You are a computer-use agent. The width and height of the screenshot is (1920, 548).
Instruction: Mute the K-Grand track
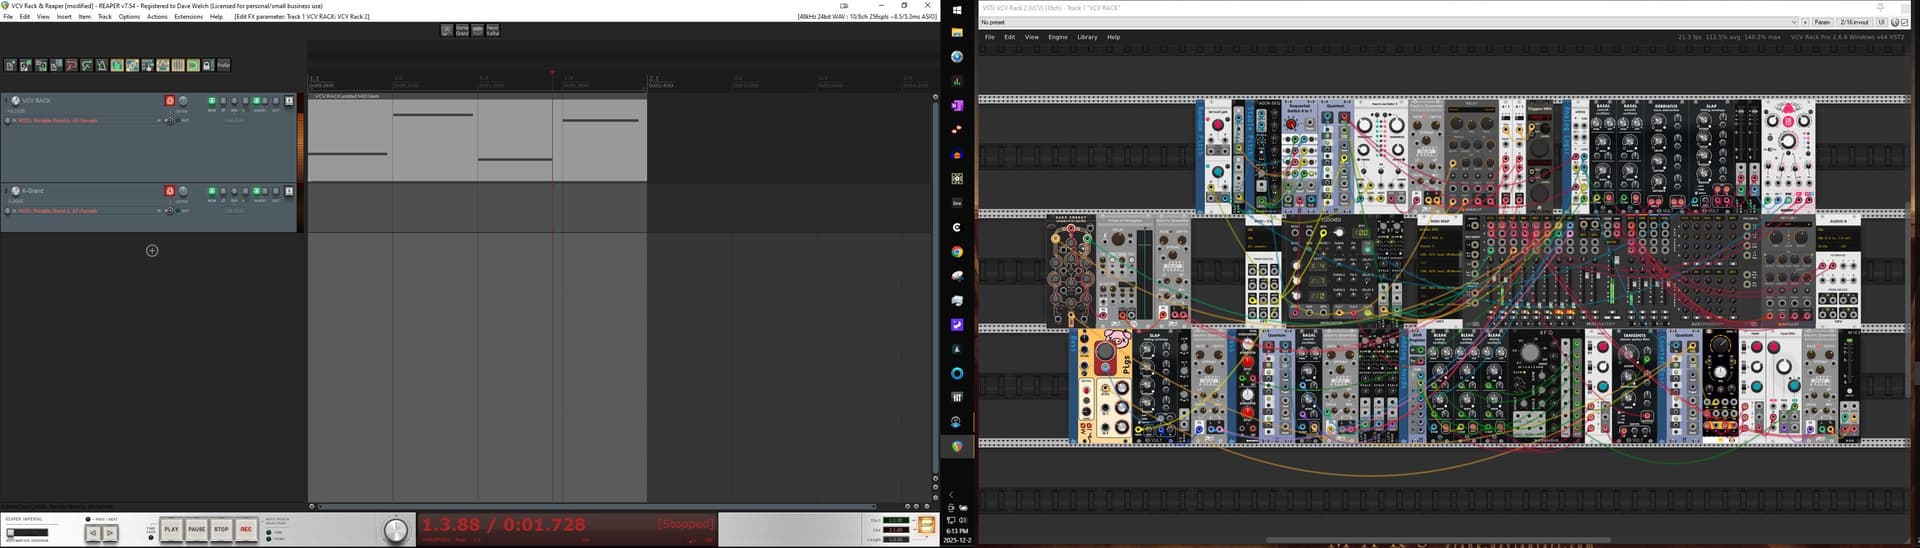212,191
